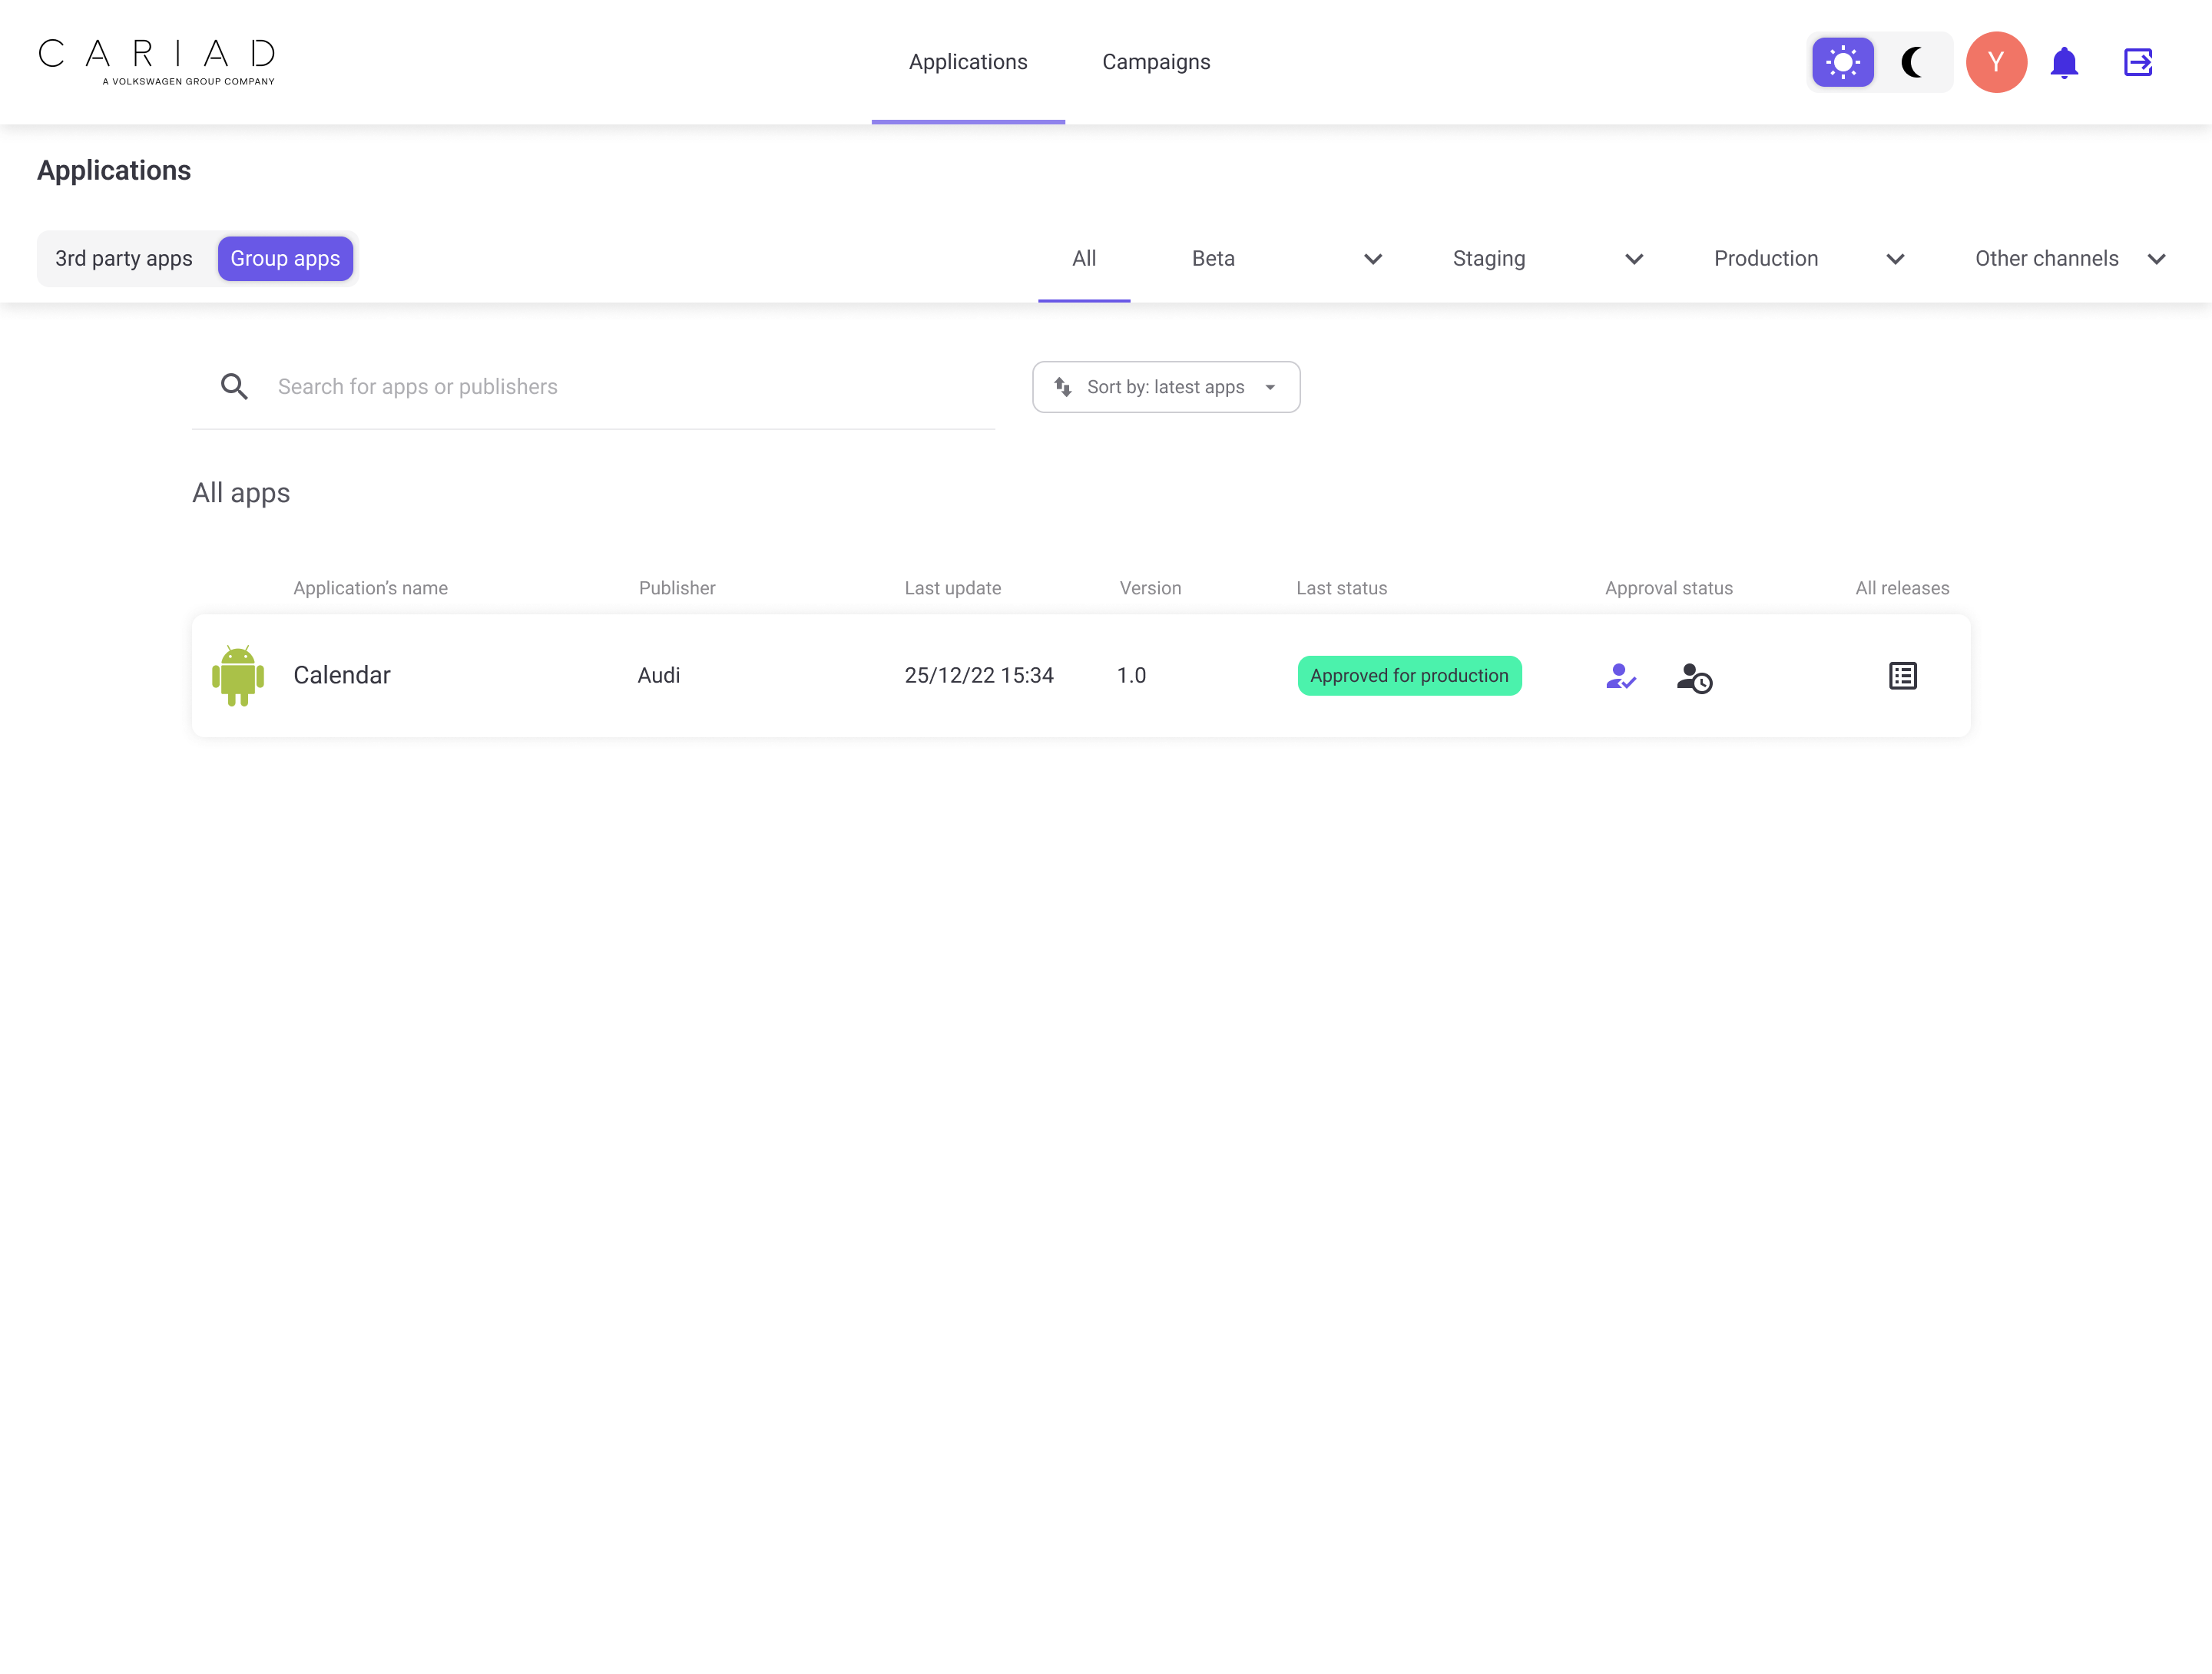Open the Other channels tab
Image resolution: width=2212 pixels, height=1674 pixels.
click(x=2047, y=259)
